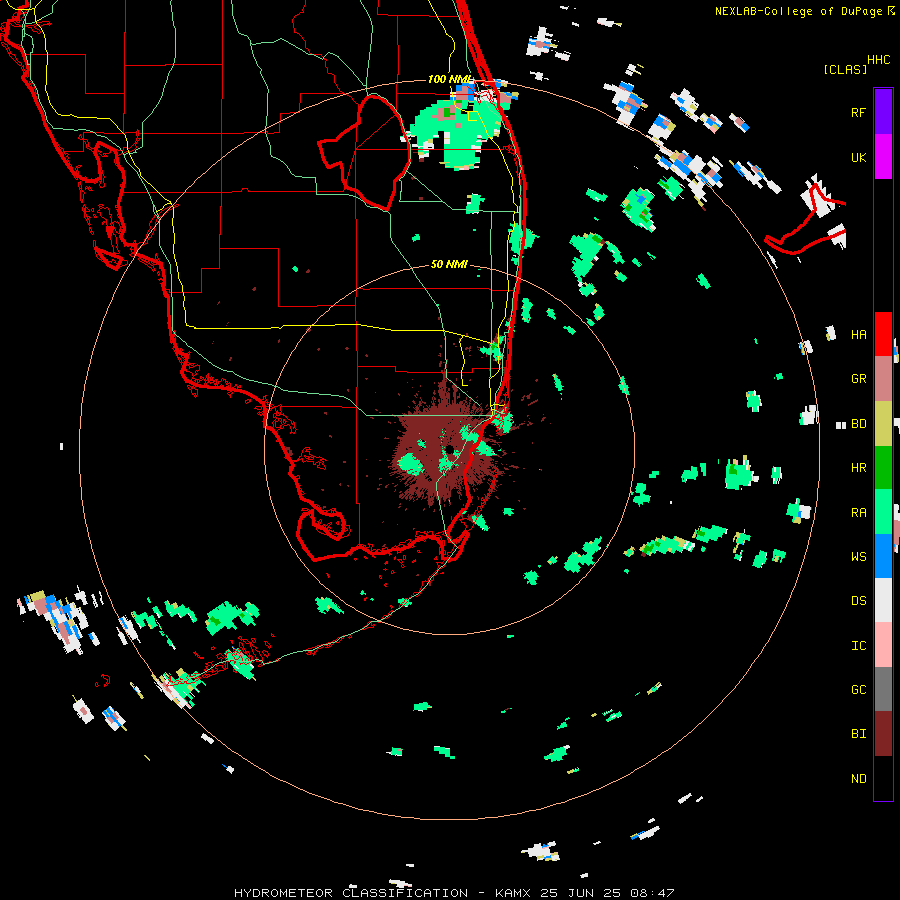Click the IC legend label
The height and width of the screenshot is (900, 900).
858,645
